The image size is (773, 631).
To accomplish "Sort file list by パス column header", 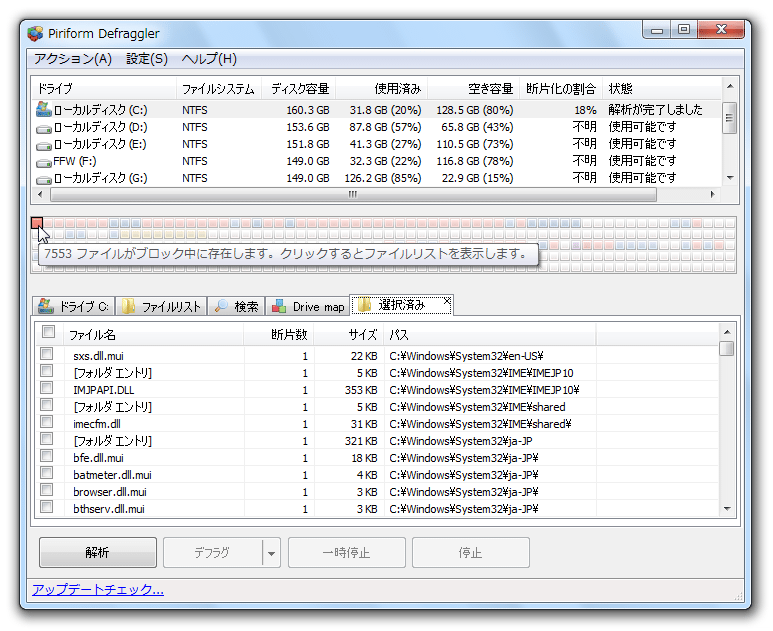I will point(490,335).
